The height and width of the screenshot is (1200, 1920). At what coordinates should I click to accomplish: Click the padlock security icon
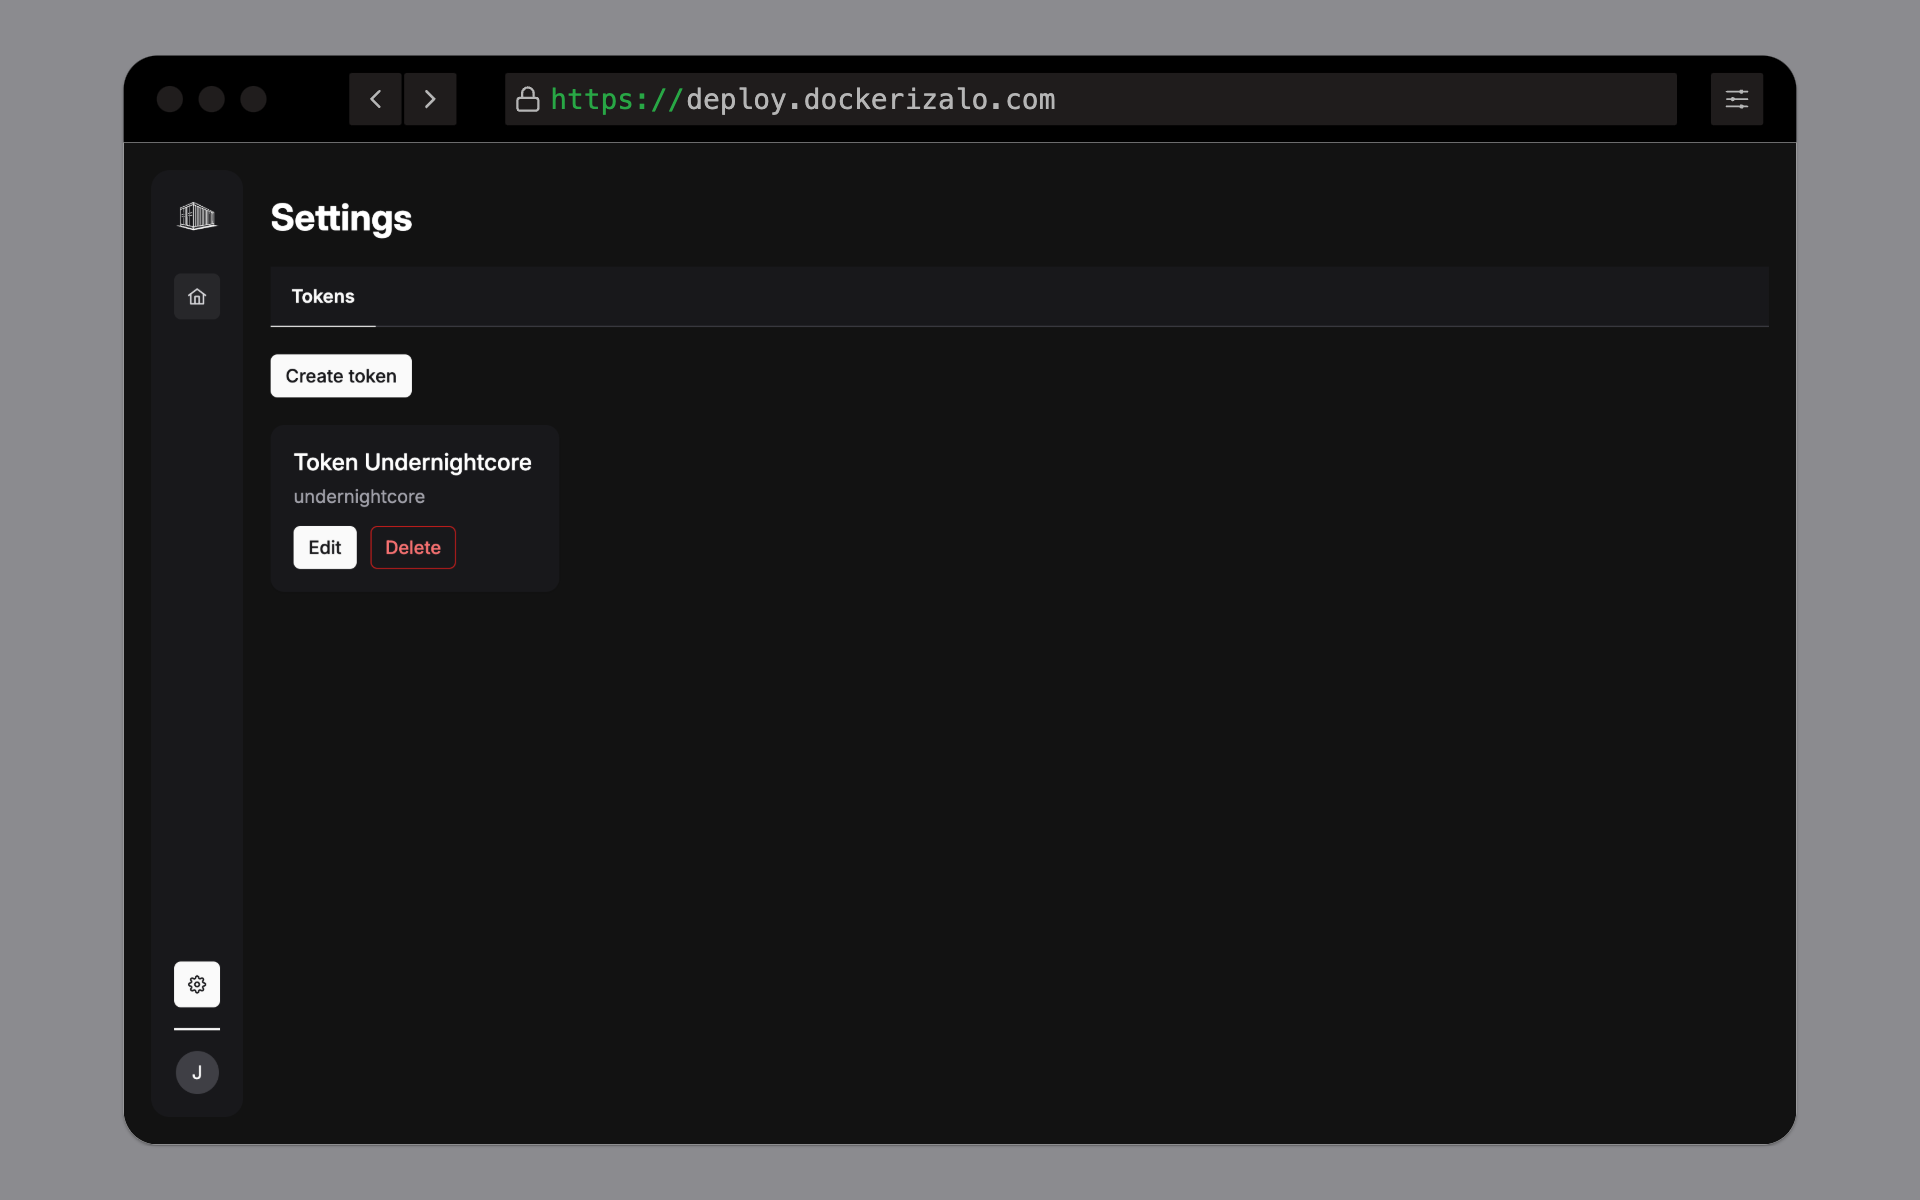(x=528, y=99)
